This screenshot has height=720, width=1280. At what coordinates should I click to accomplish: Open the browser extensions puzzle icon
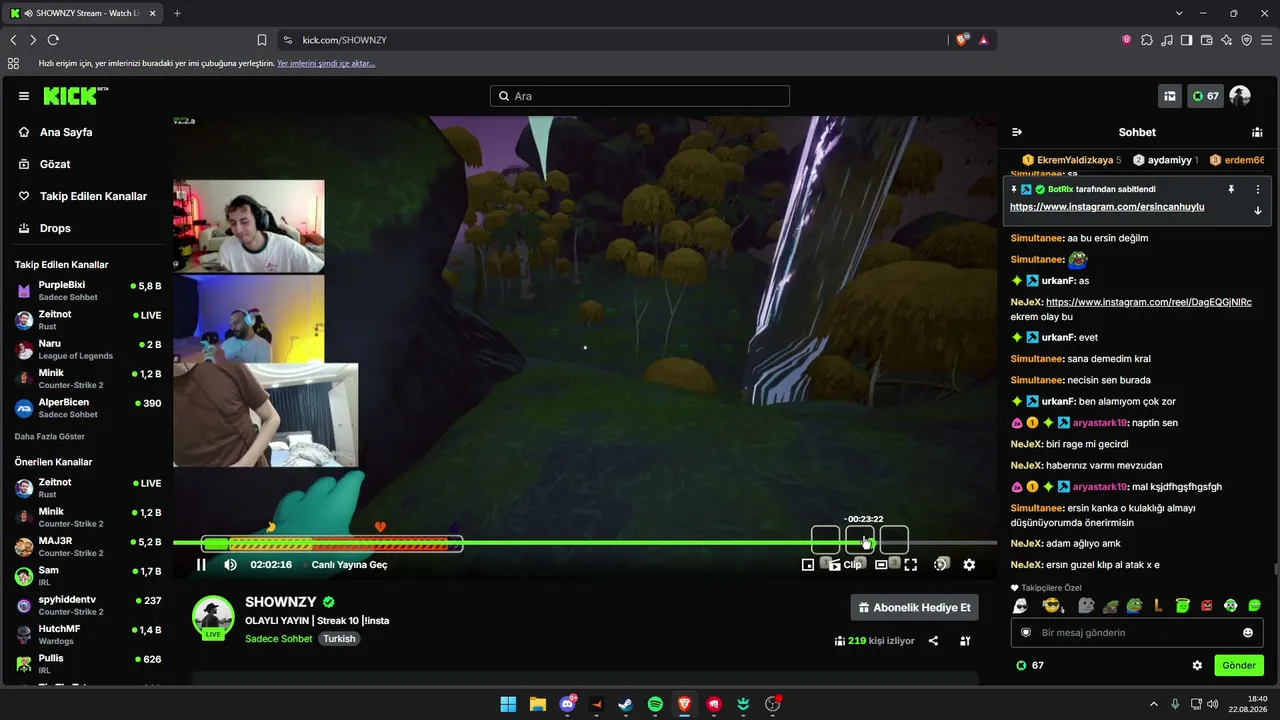point(1147,40)
